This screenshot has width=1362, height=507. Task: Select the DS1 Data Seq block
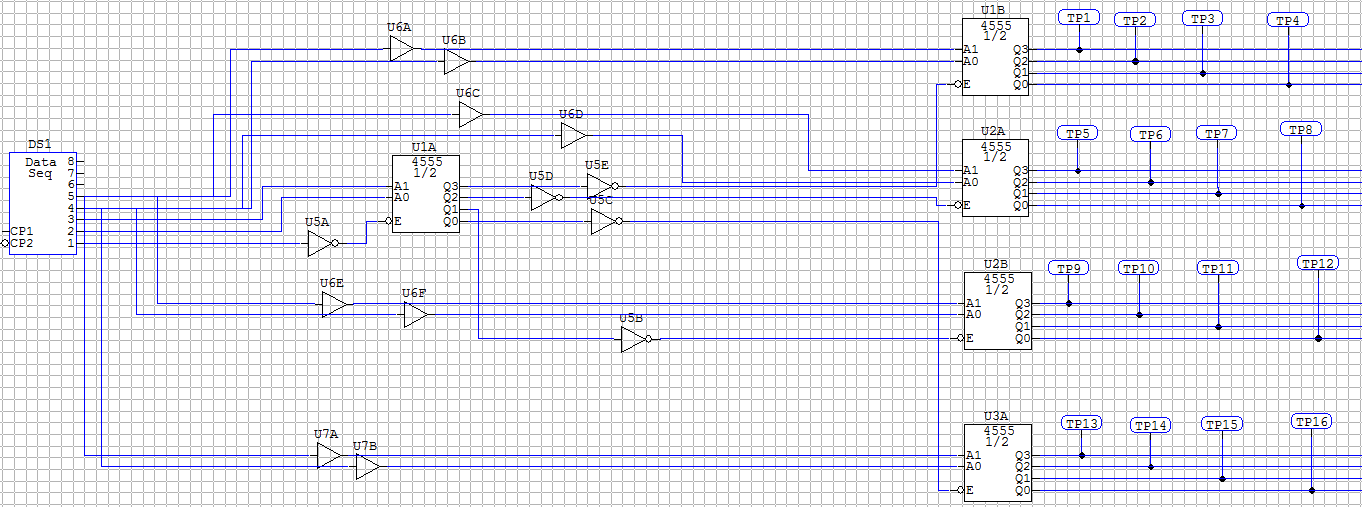(x=43, y=204)
